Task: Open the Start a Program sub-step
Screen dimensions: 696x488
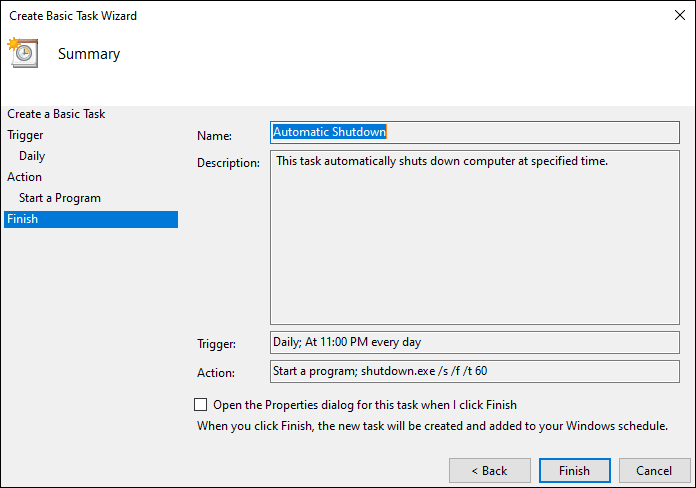Action: tap(60, 198)
